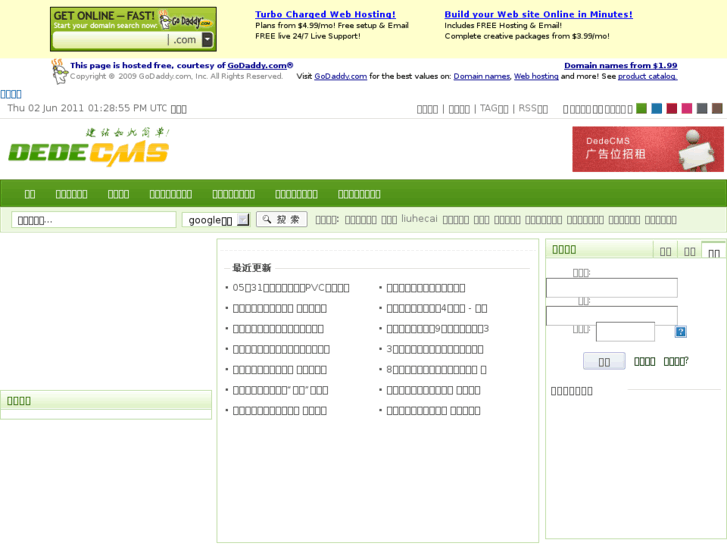This screenshot has height=545, width=727.
Task: Click the DedeCMS logo
Action: [x=89, y=147]
